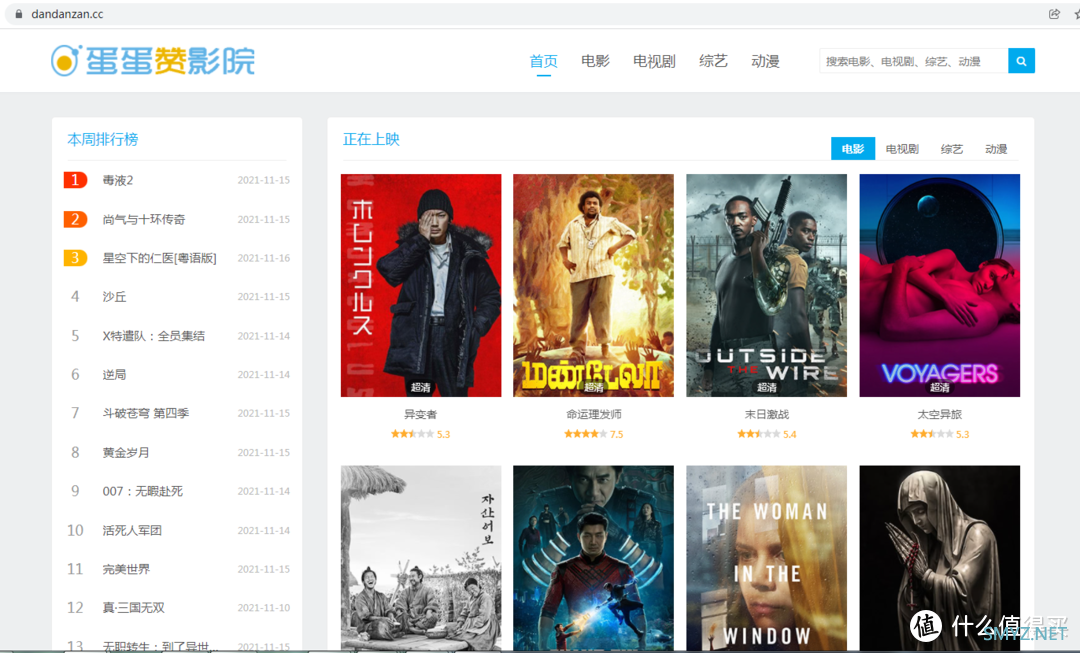The height and width of the screenshot is (653, 1080).
Task: Open the 异变者 movie poster
Action: pos(421,285)
